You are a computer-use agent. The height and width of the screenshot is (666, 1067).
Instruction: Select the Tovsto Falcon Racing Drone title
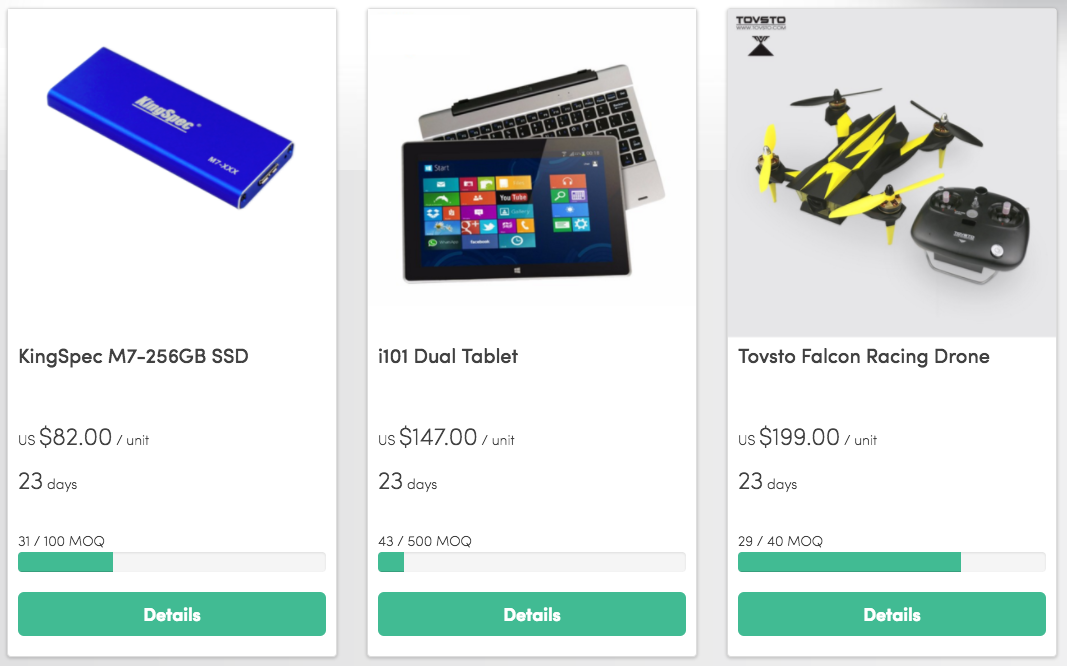click(x=864, y=356)
